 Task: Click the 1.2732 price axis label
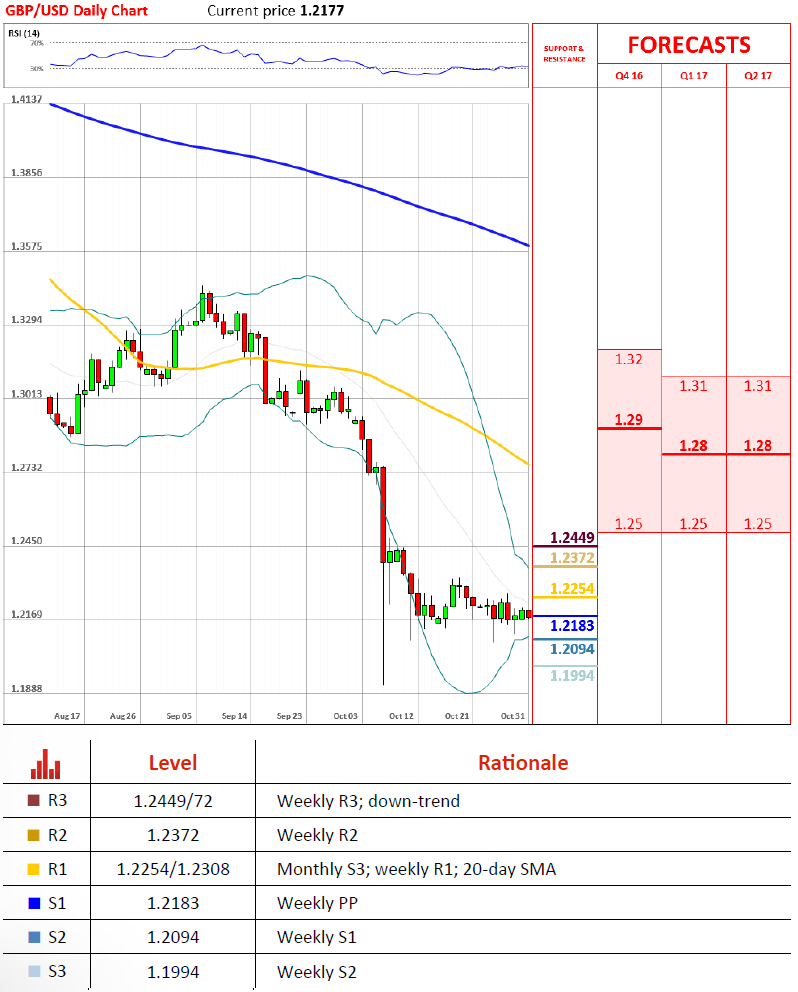[27, 468]
